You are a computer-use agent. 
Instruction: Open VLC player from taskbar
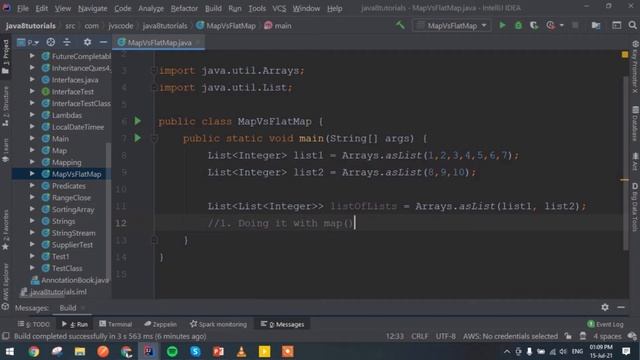point(241,351)
